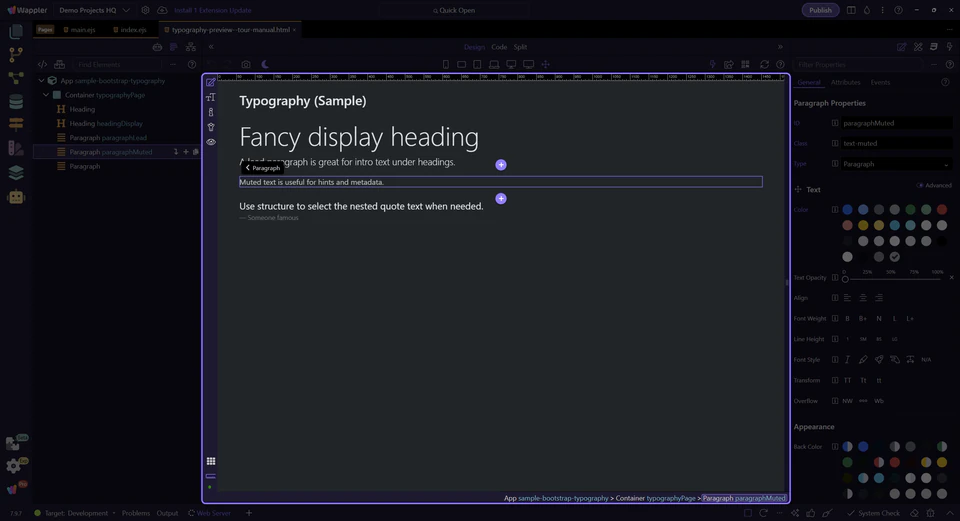Open the CSS styles panel icon
This screenshot has width=960, height=521.
pos(934,47)
